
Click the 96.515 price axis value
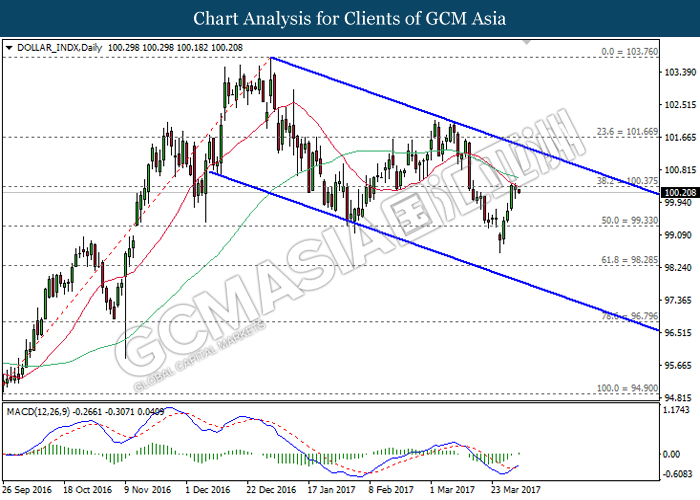point(680,333)
